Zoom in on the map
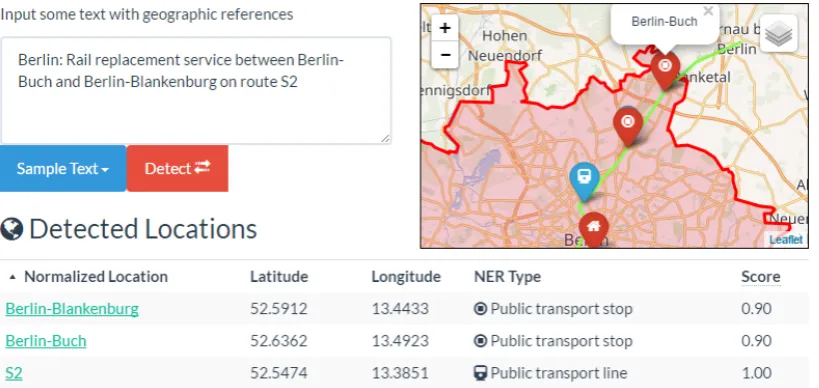Screen dimensions: 819x388 coord(445,28)
